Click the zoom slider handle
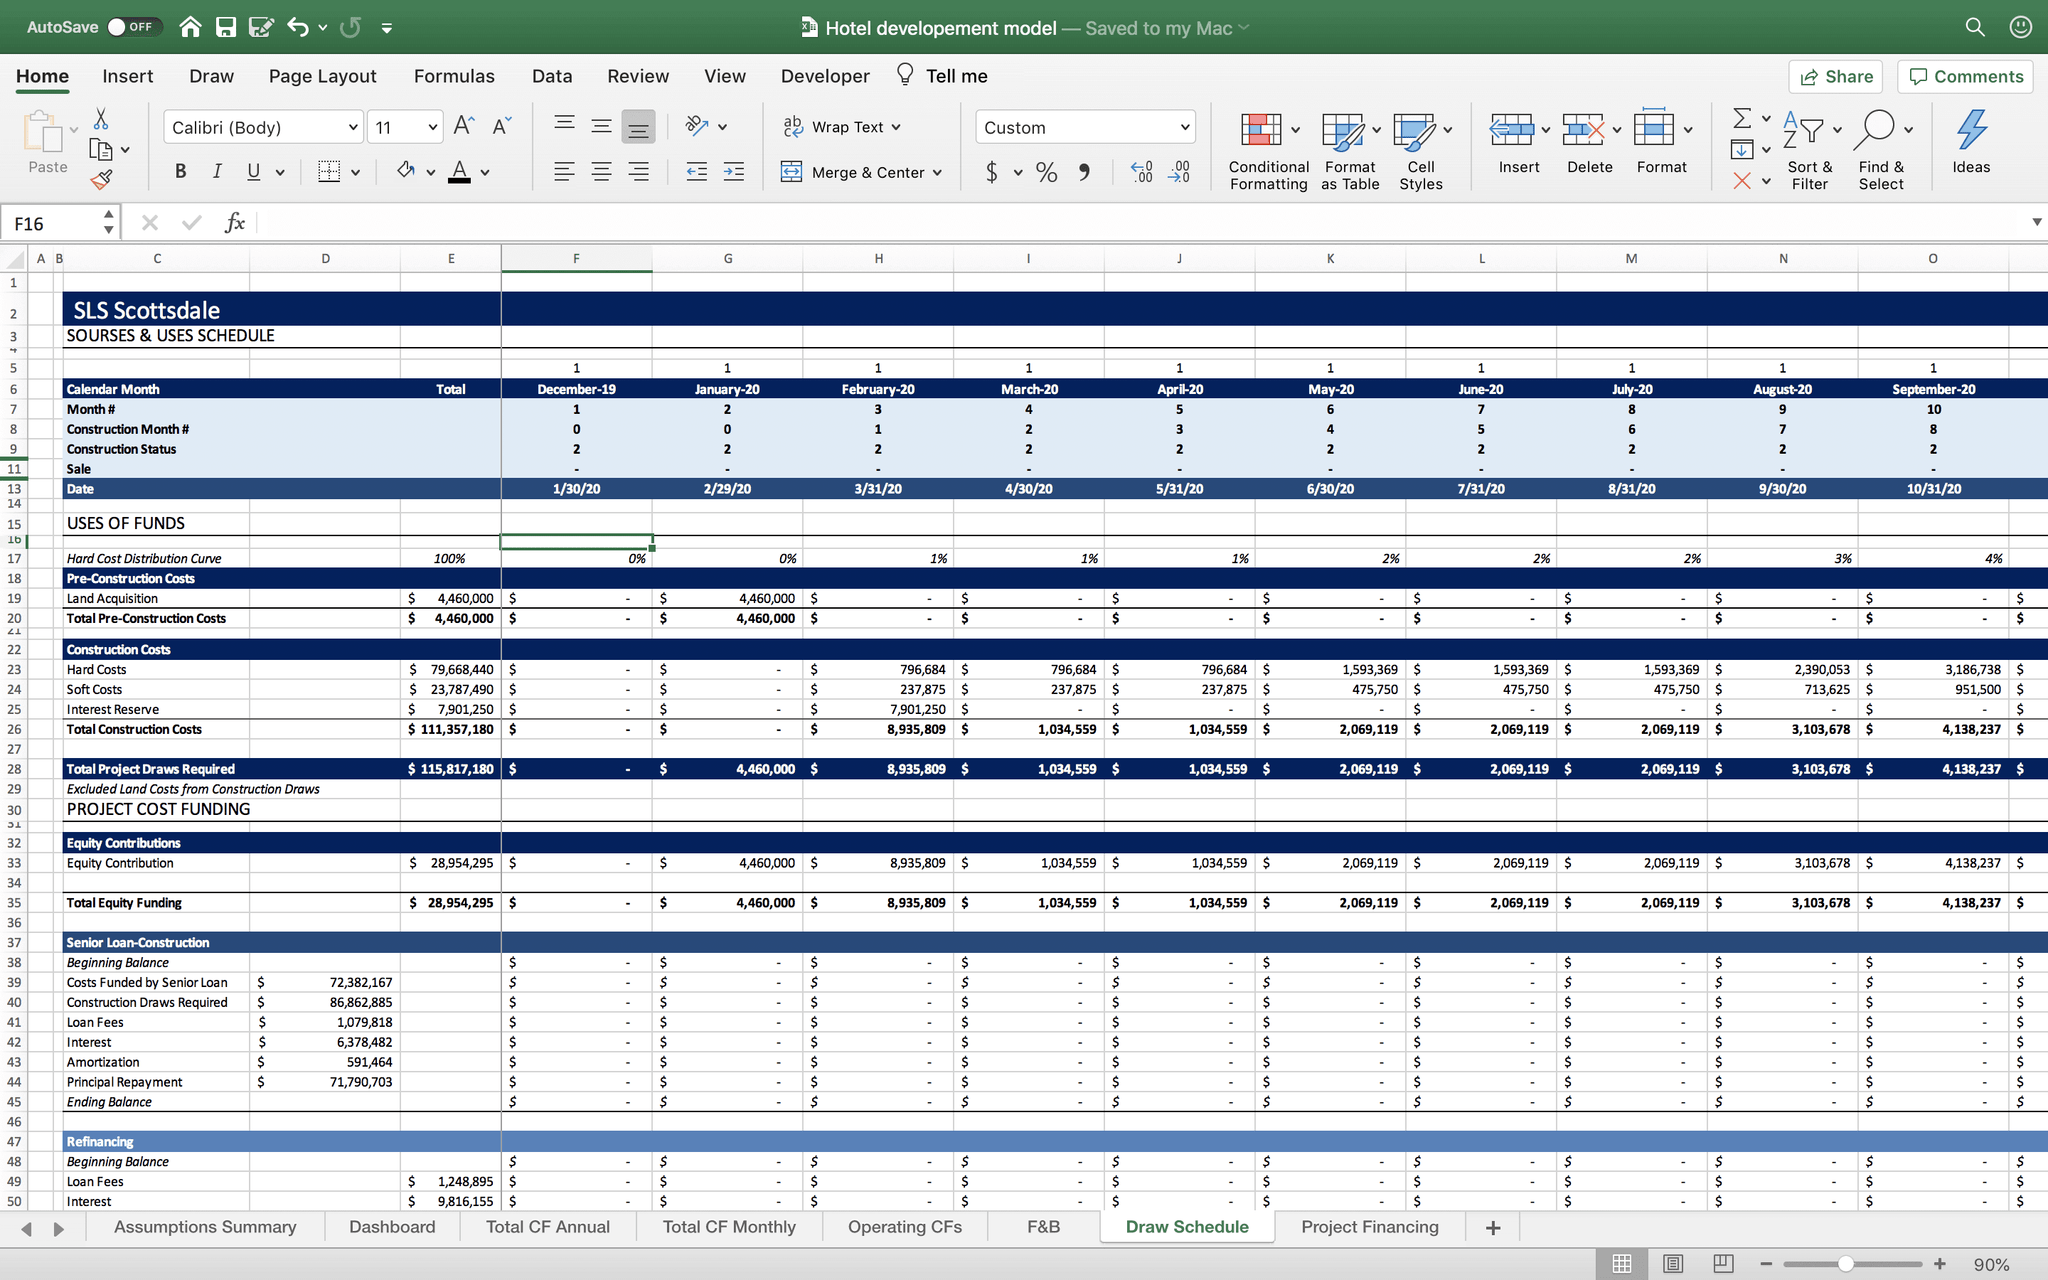Viewport: 2048px width, 1280px height. (1845, 1264)
